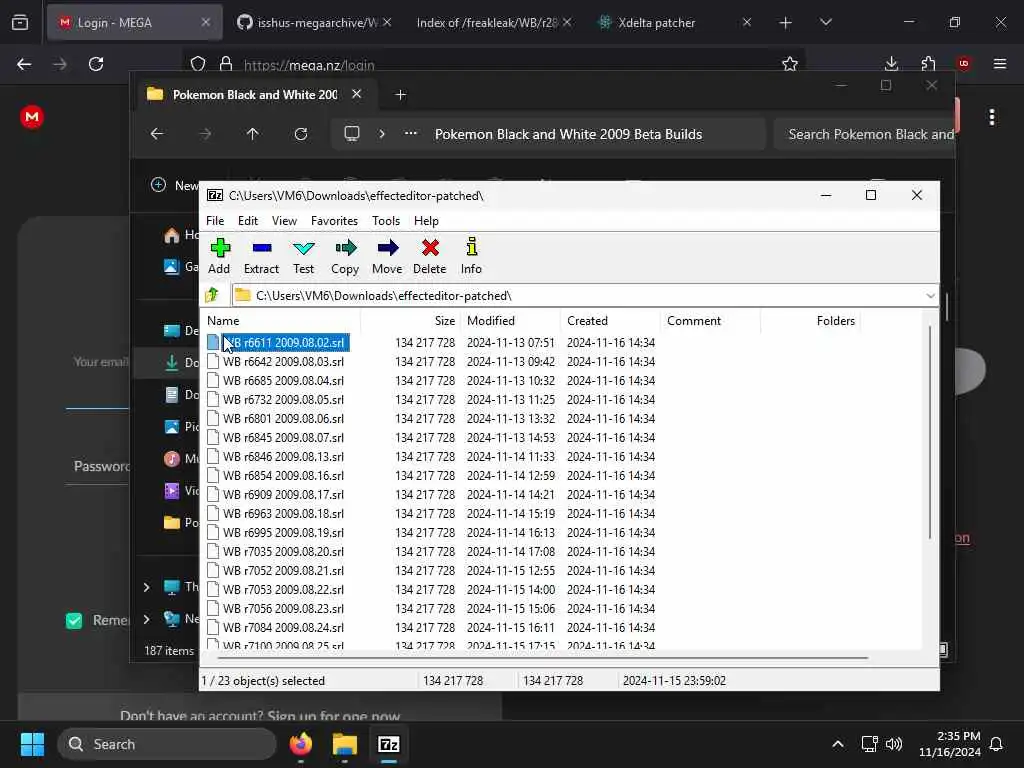Open hidden breadcrumb ellipsis in Explorer
The width and height of the screenshot is (1024, 768).
pos(411,133)
